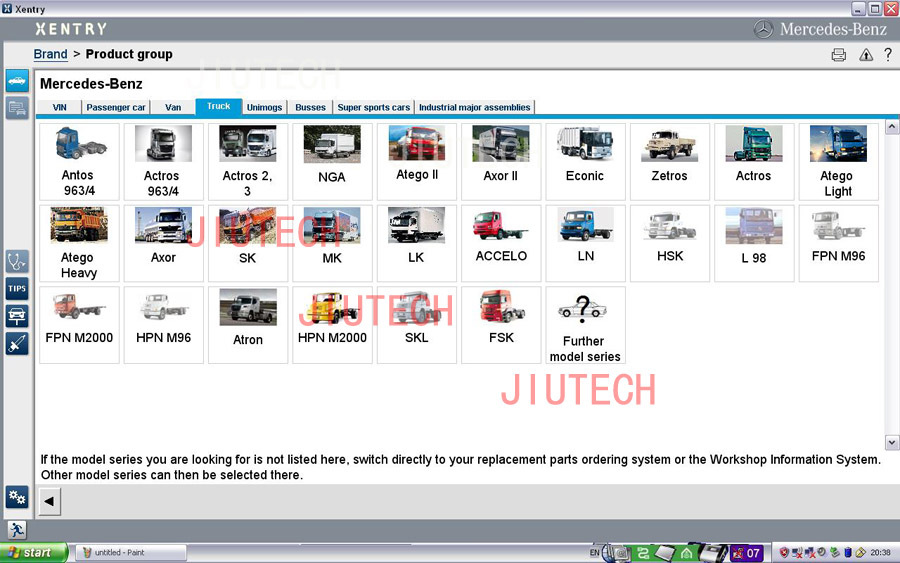Click the red security shield tray icon
This screenshot has width=900, height=563.
(x=784, y=553)
